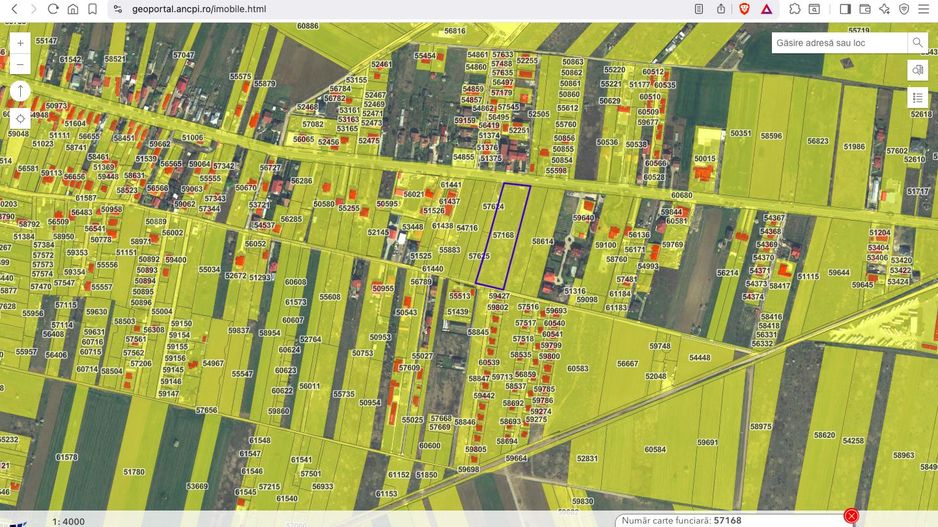This screenshot has height=527, width=938.
Task: Select parcel labeled 58975
Action: (760, 427)
